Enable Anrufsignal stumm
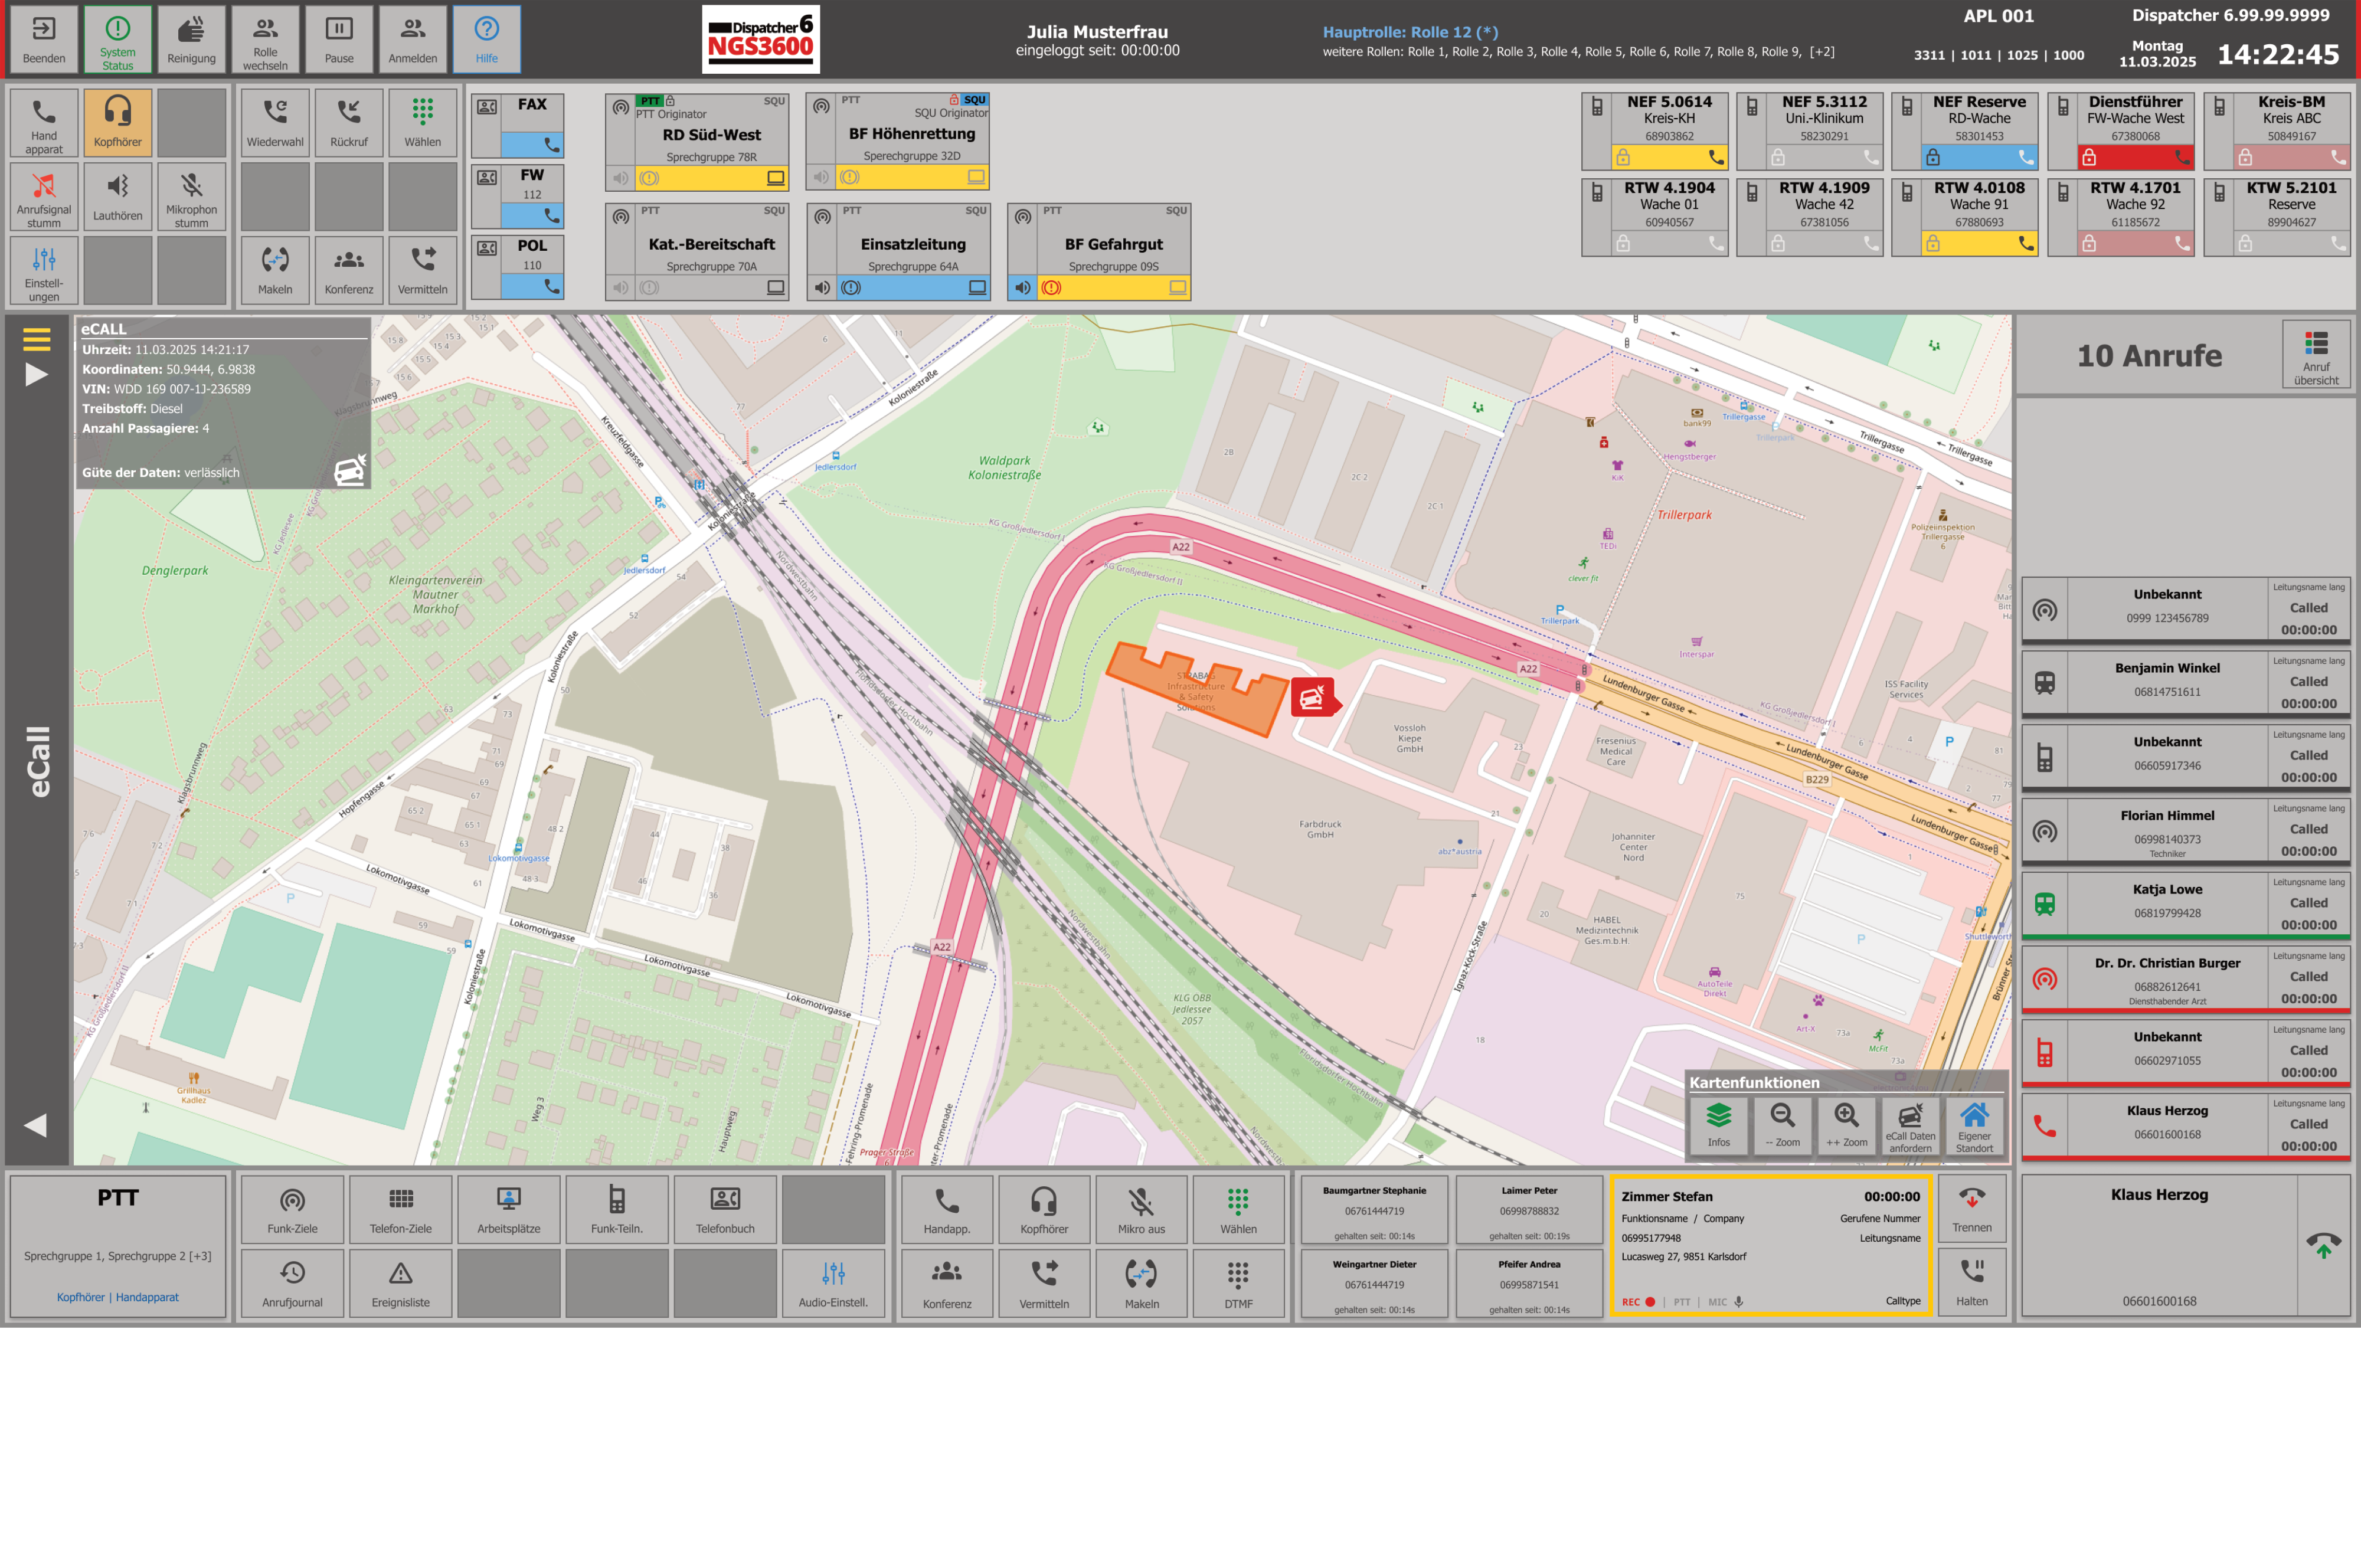Viewport: 2361px width, 1568px height. [44, 197]
